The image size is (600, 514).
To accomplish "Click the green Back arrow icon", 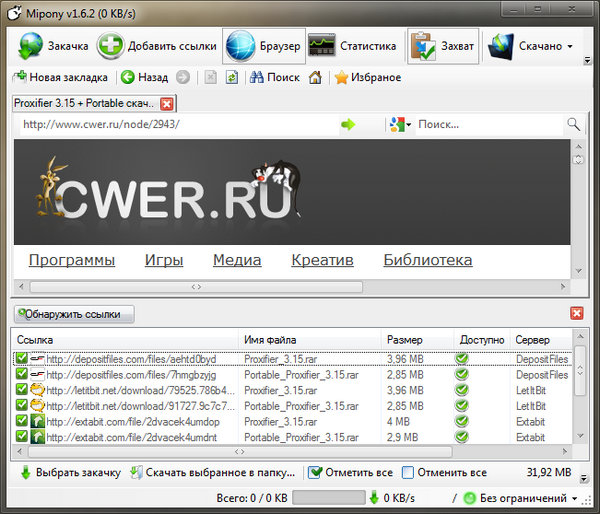I will 128,77.
